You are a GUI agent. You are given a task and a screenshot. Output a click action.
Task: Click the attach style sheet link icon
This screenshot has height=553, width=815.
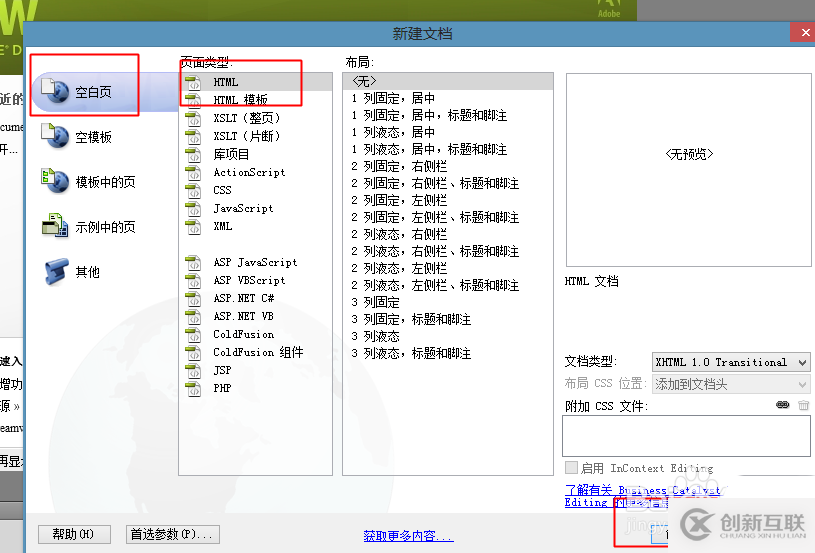(782, 405)
